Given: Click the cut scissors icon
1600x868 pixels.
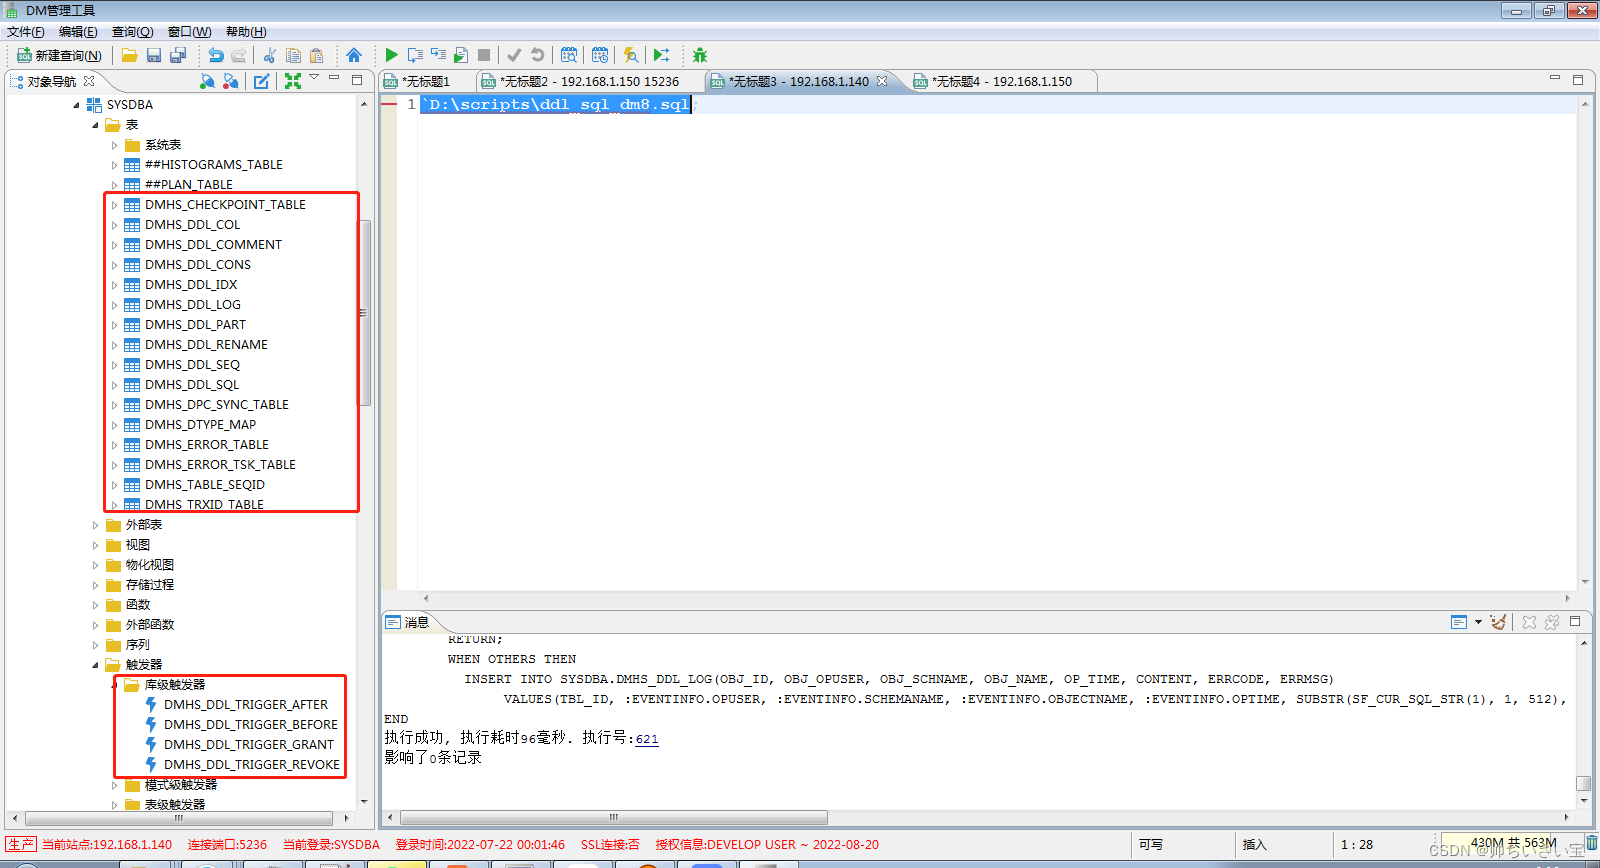Looking at the screenshot, I should [x=269, y=55].
